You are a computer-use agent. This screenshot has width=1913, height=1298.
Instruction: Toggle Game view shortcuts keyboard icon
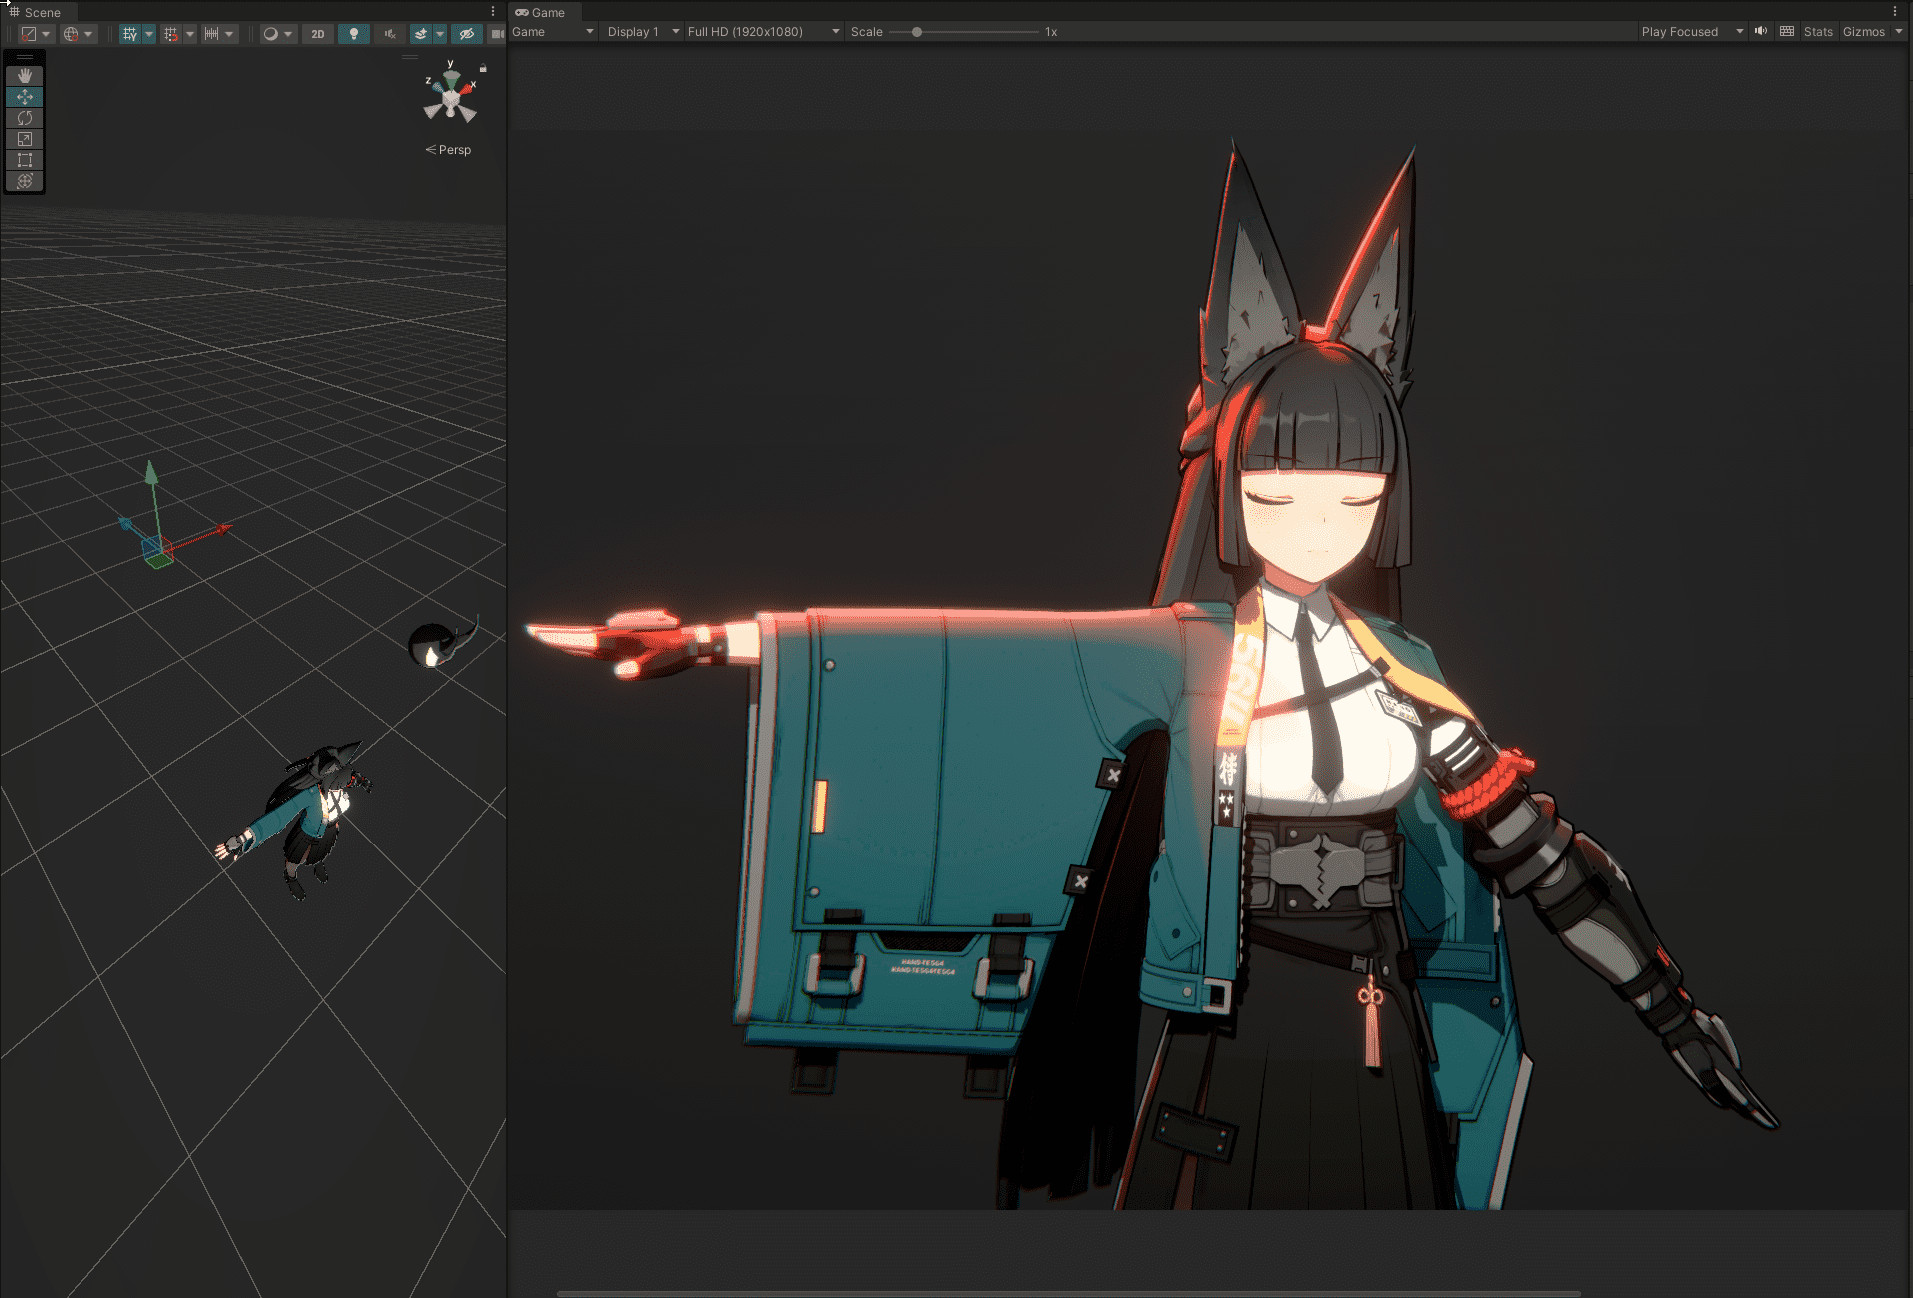[x=1787, y=31]
